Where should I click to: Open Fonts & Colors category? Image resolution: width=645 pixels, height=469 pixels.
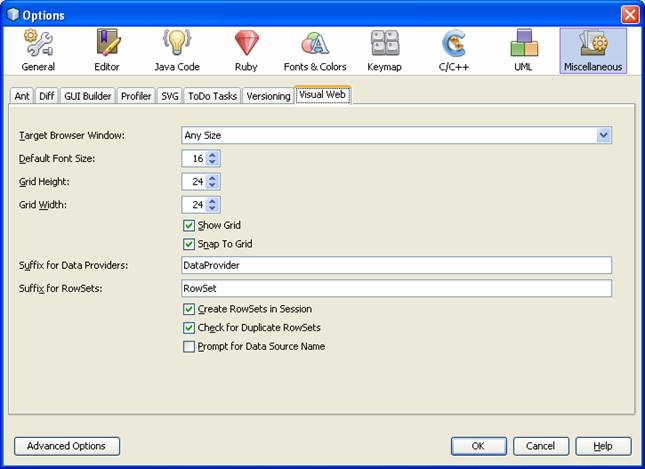pyautogui.click(x=315, y=50)
